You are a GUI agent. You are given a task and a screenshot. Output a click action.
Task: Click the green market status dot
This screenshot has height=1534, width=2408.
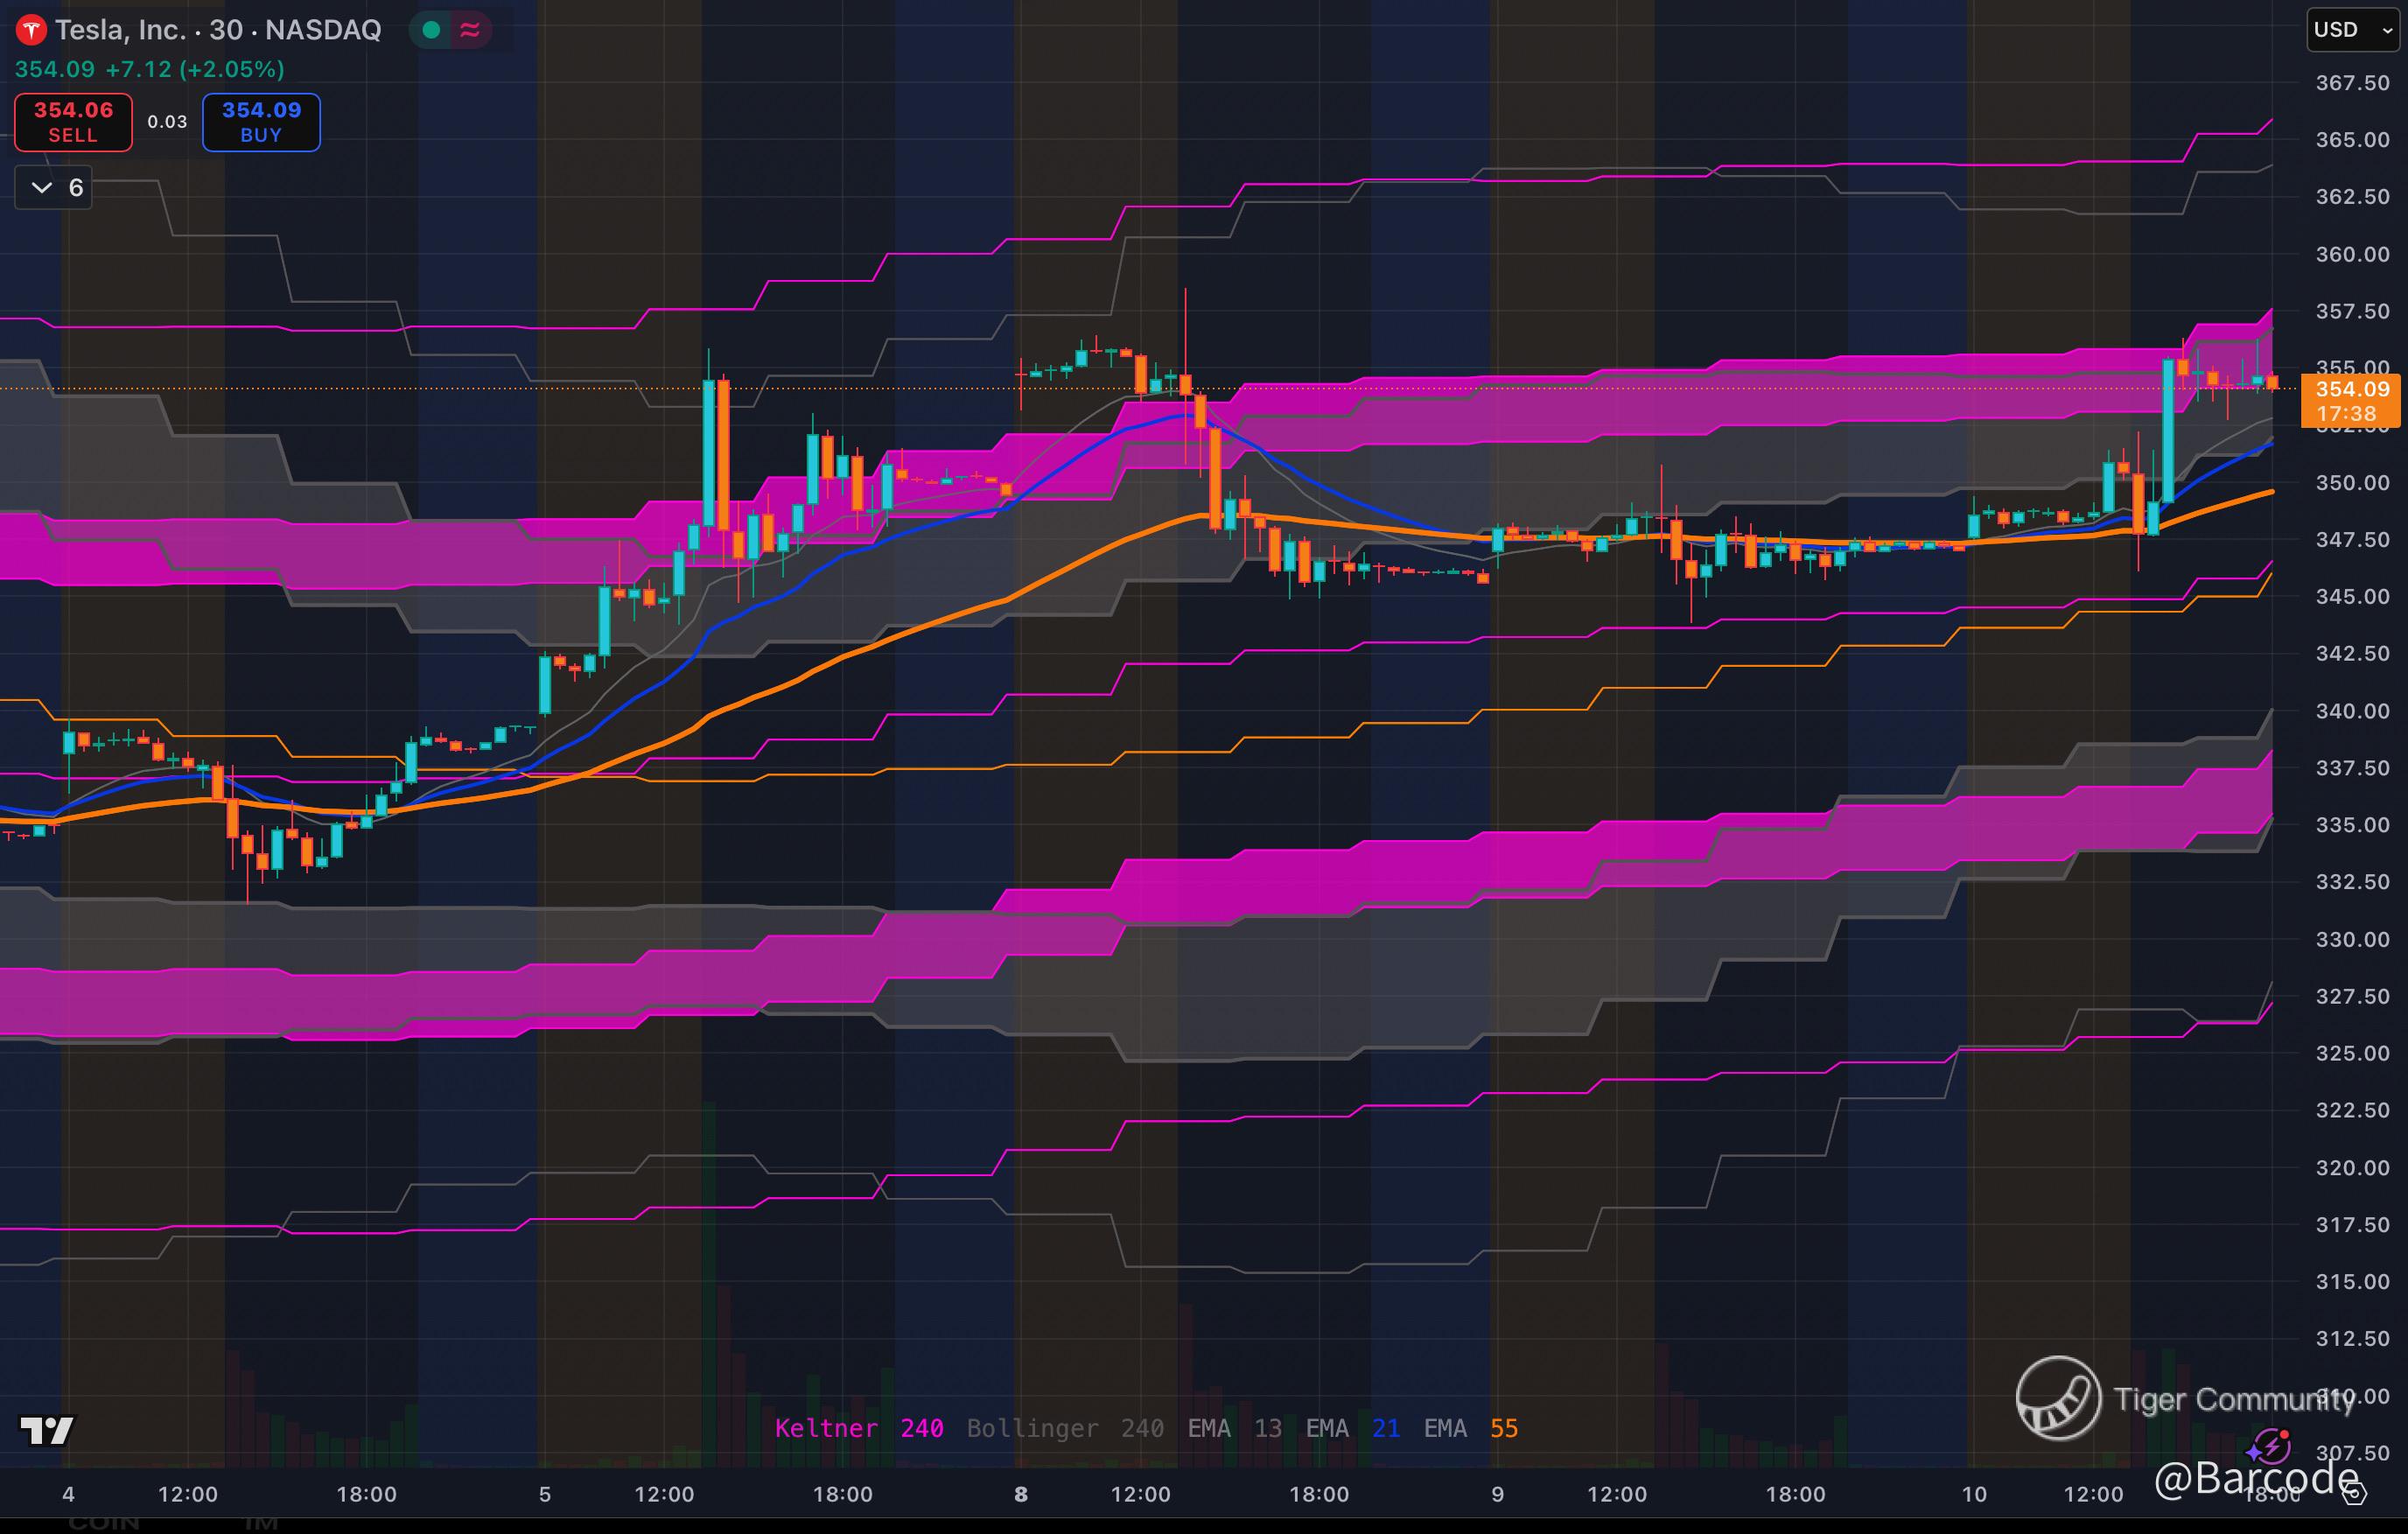[432, 30]
